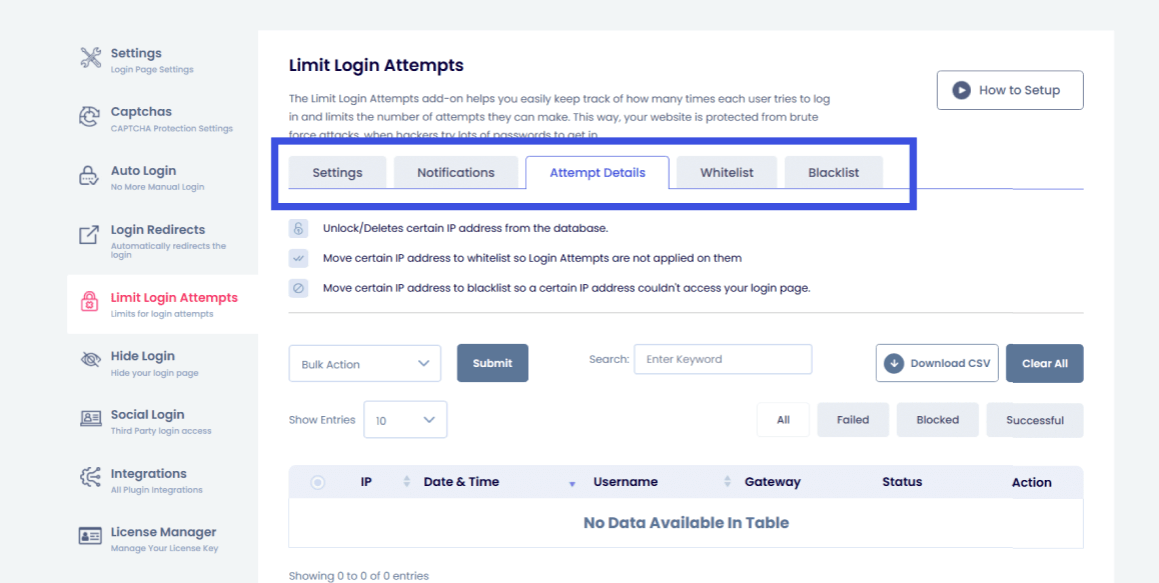Open the Bulk Action dropdown
Screen dimensions: 1159x583
click(364, 363)
